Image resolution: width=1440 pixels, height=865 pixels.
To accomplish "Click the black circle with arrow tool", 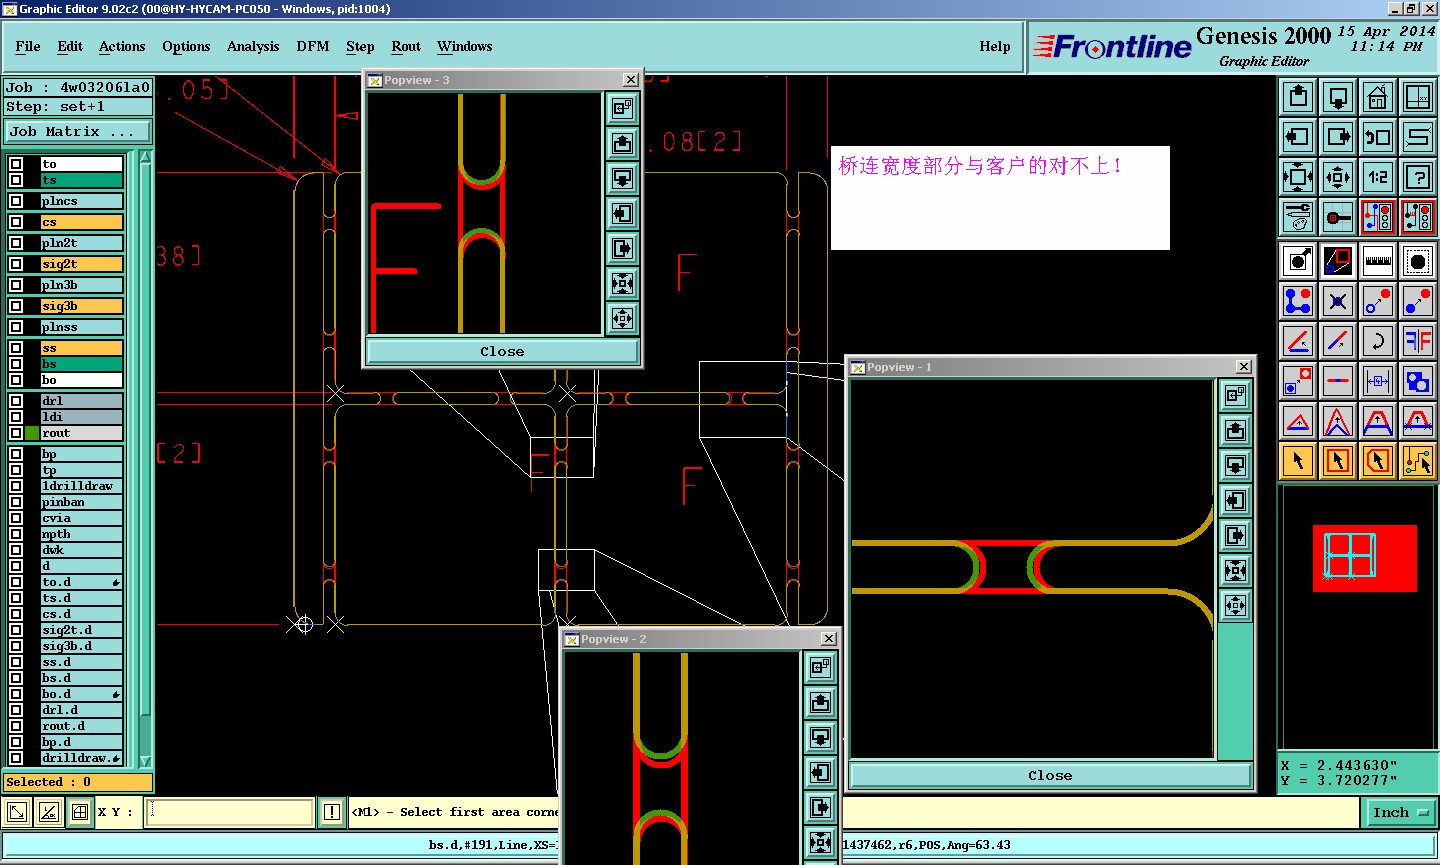I will coord(1298,261).
